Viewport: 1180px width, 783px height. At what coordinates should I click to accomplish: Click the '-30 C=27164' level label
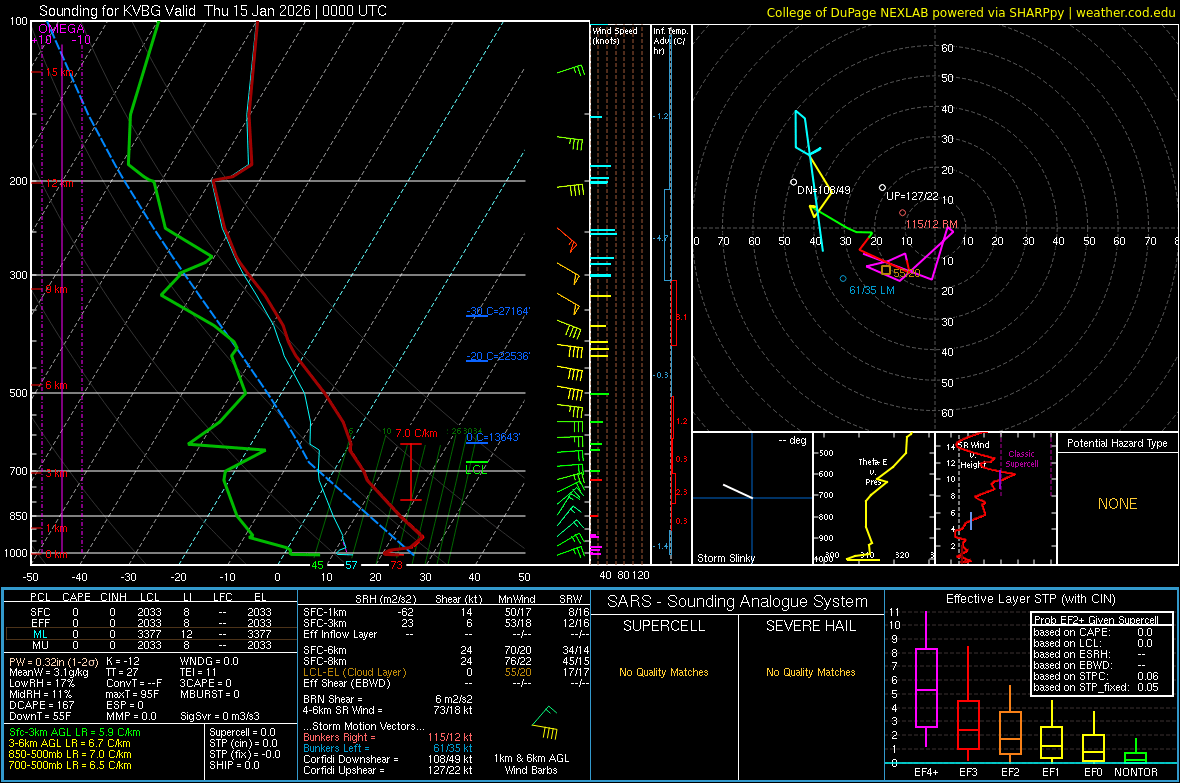(497, 311)
